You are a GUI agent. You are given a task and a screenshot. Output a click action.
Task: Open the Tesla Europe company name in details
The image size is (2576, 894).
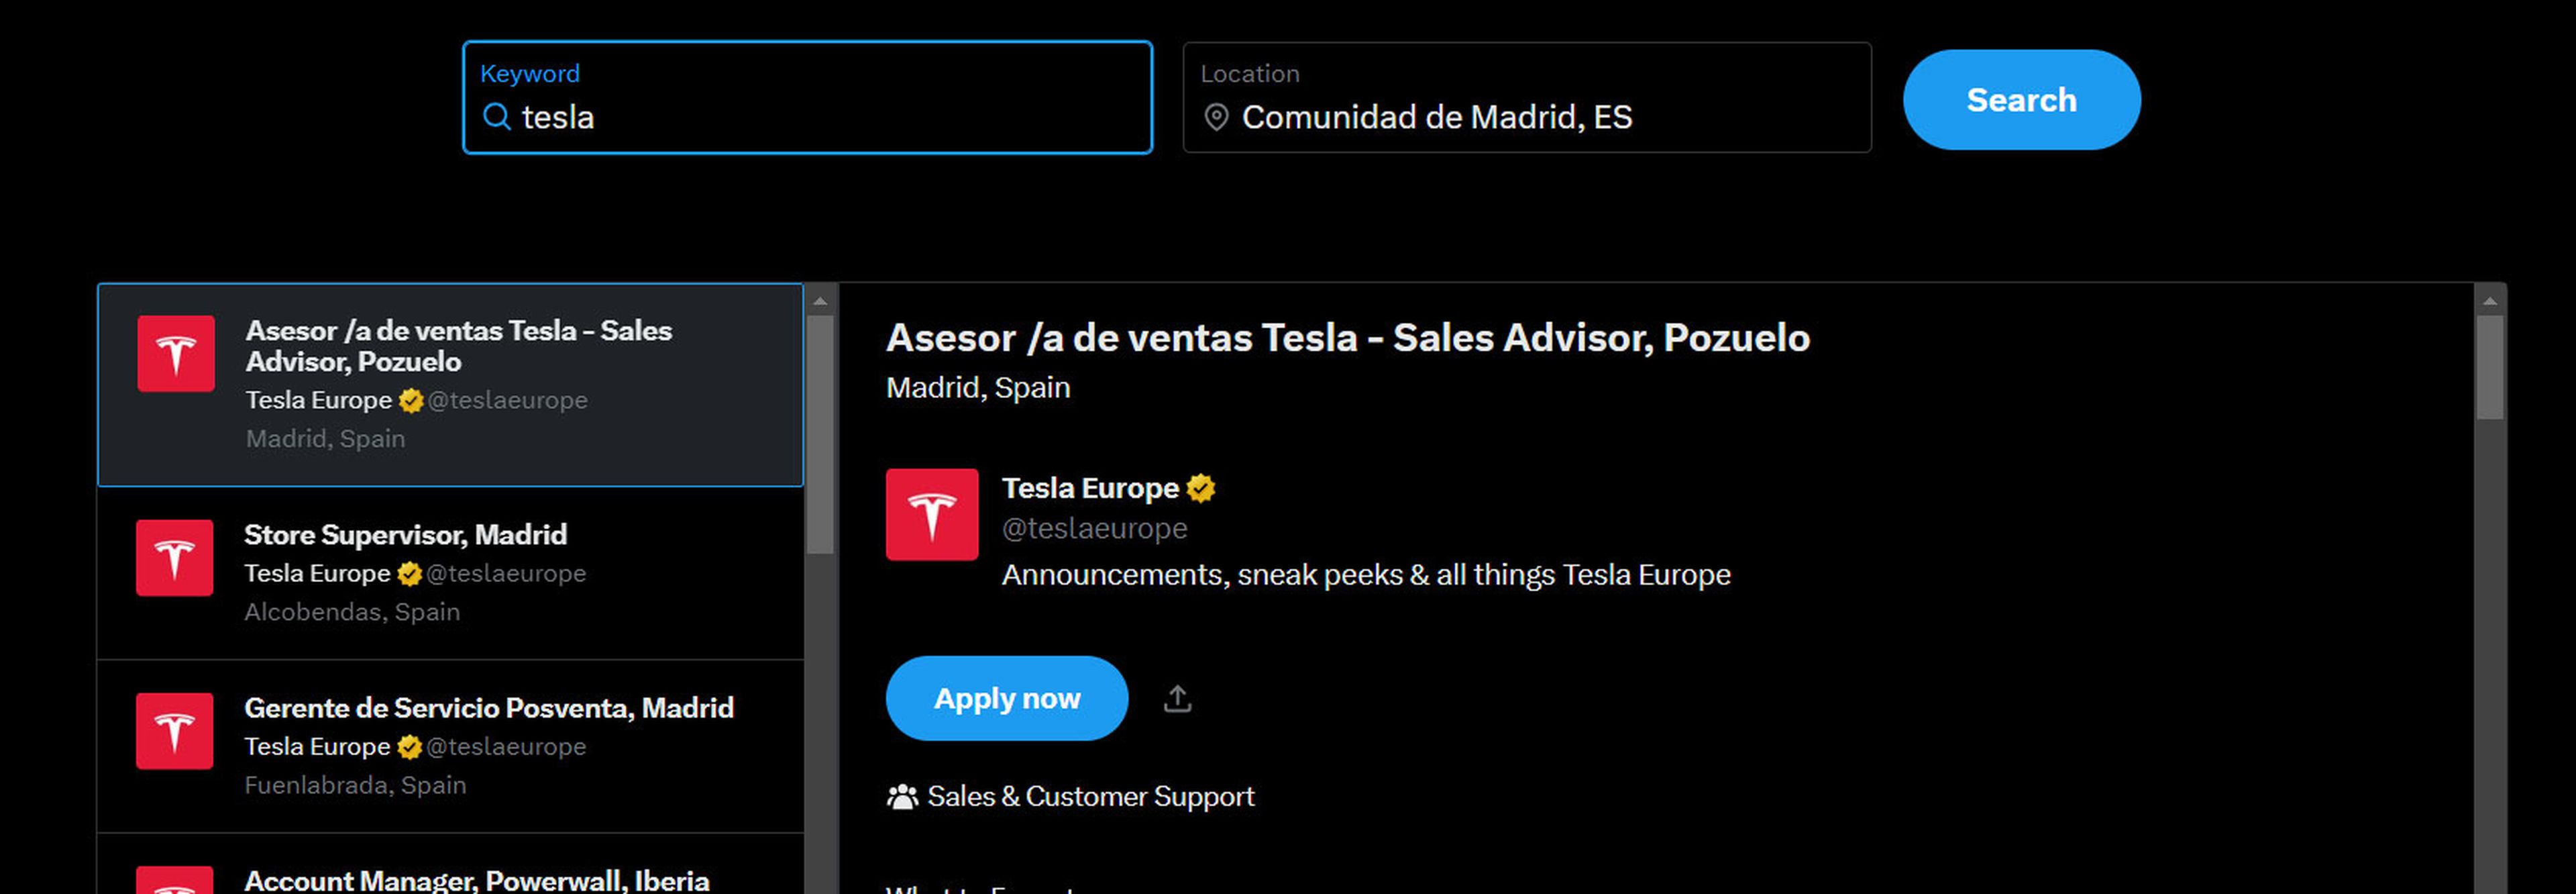[x=1090, y=488]
